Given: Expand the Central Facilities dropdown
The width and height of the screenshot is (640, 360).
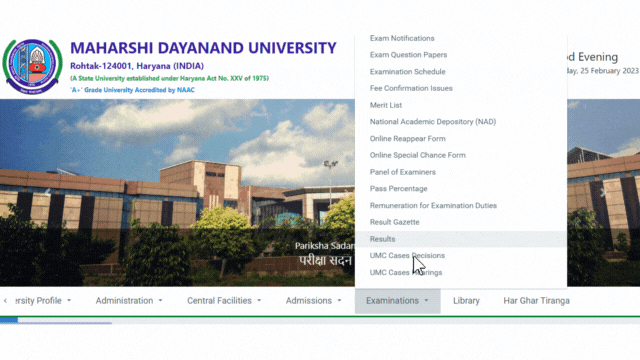Looking at the screenshot, I should pyautogui.click(x=224, y=301).
